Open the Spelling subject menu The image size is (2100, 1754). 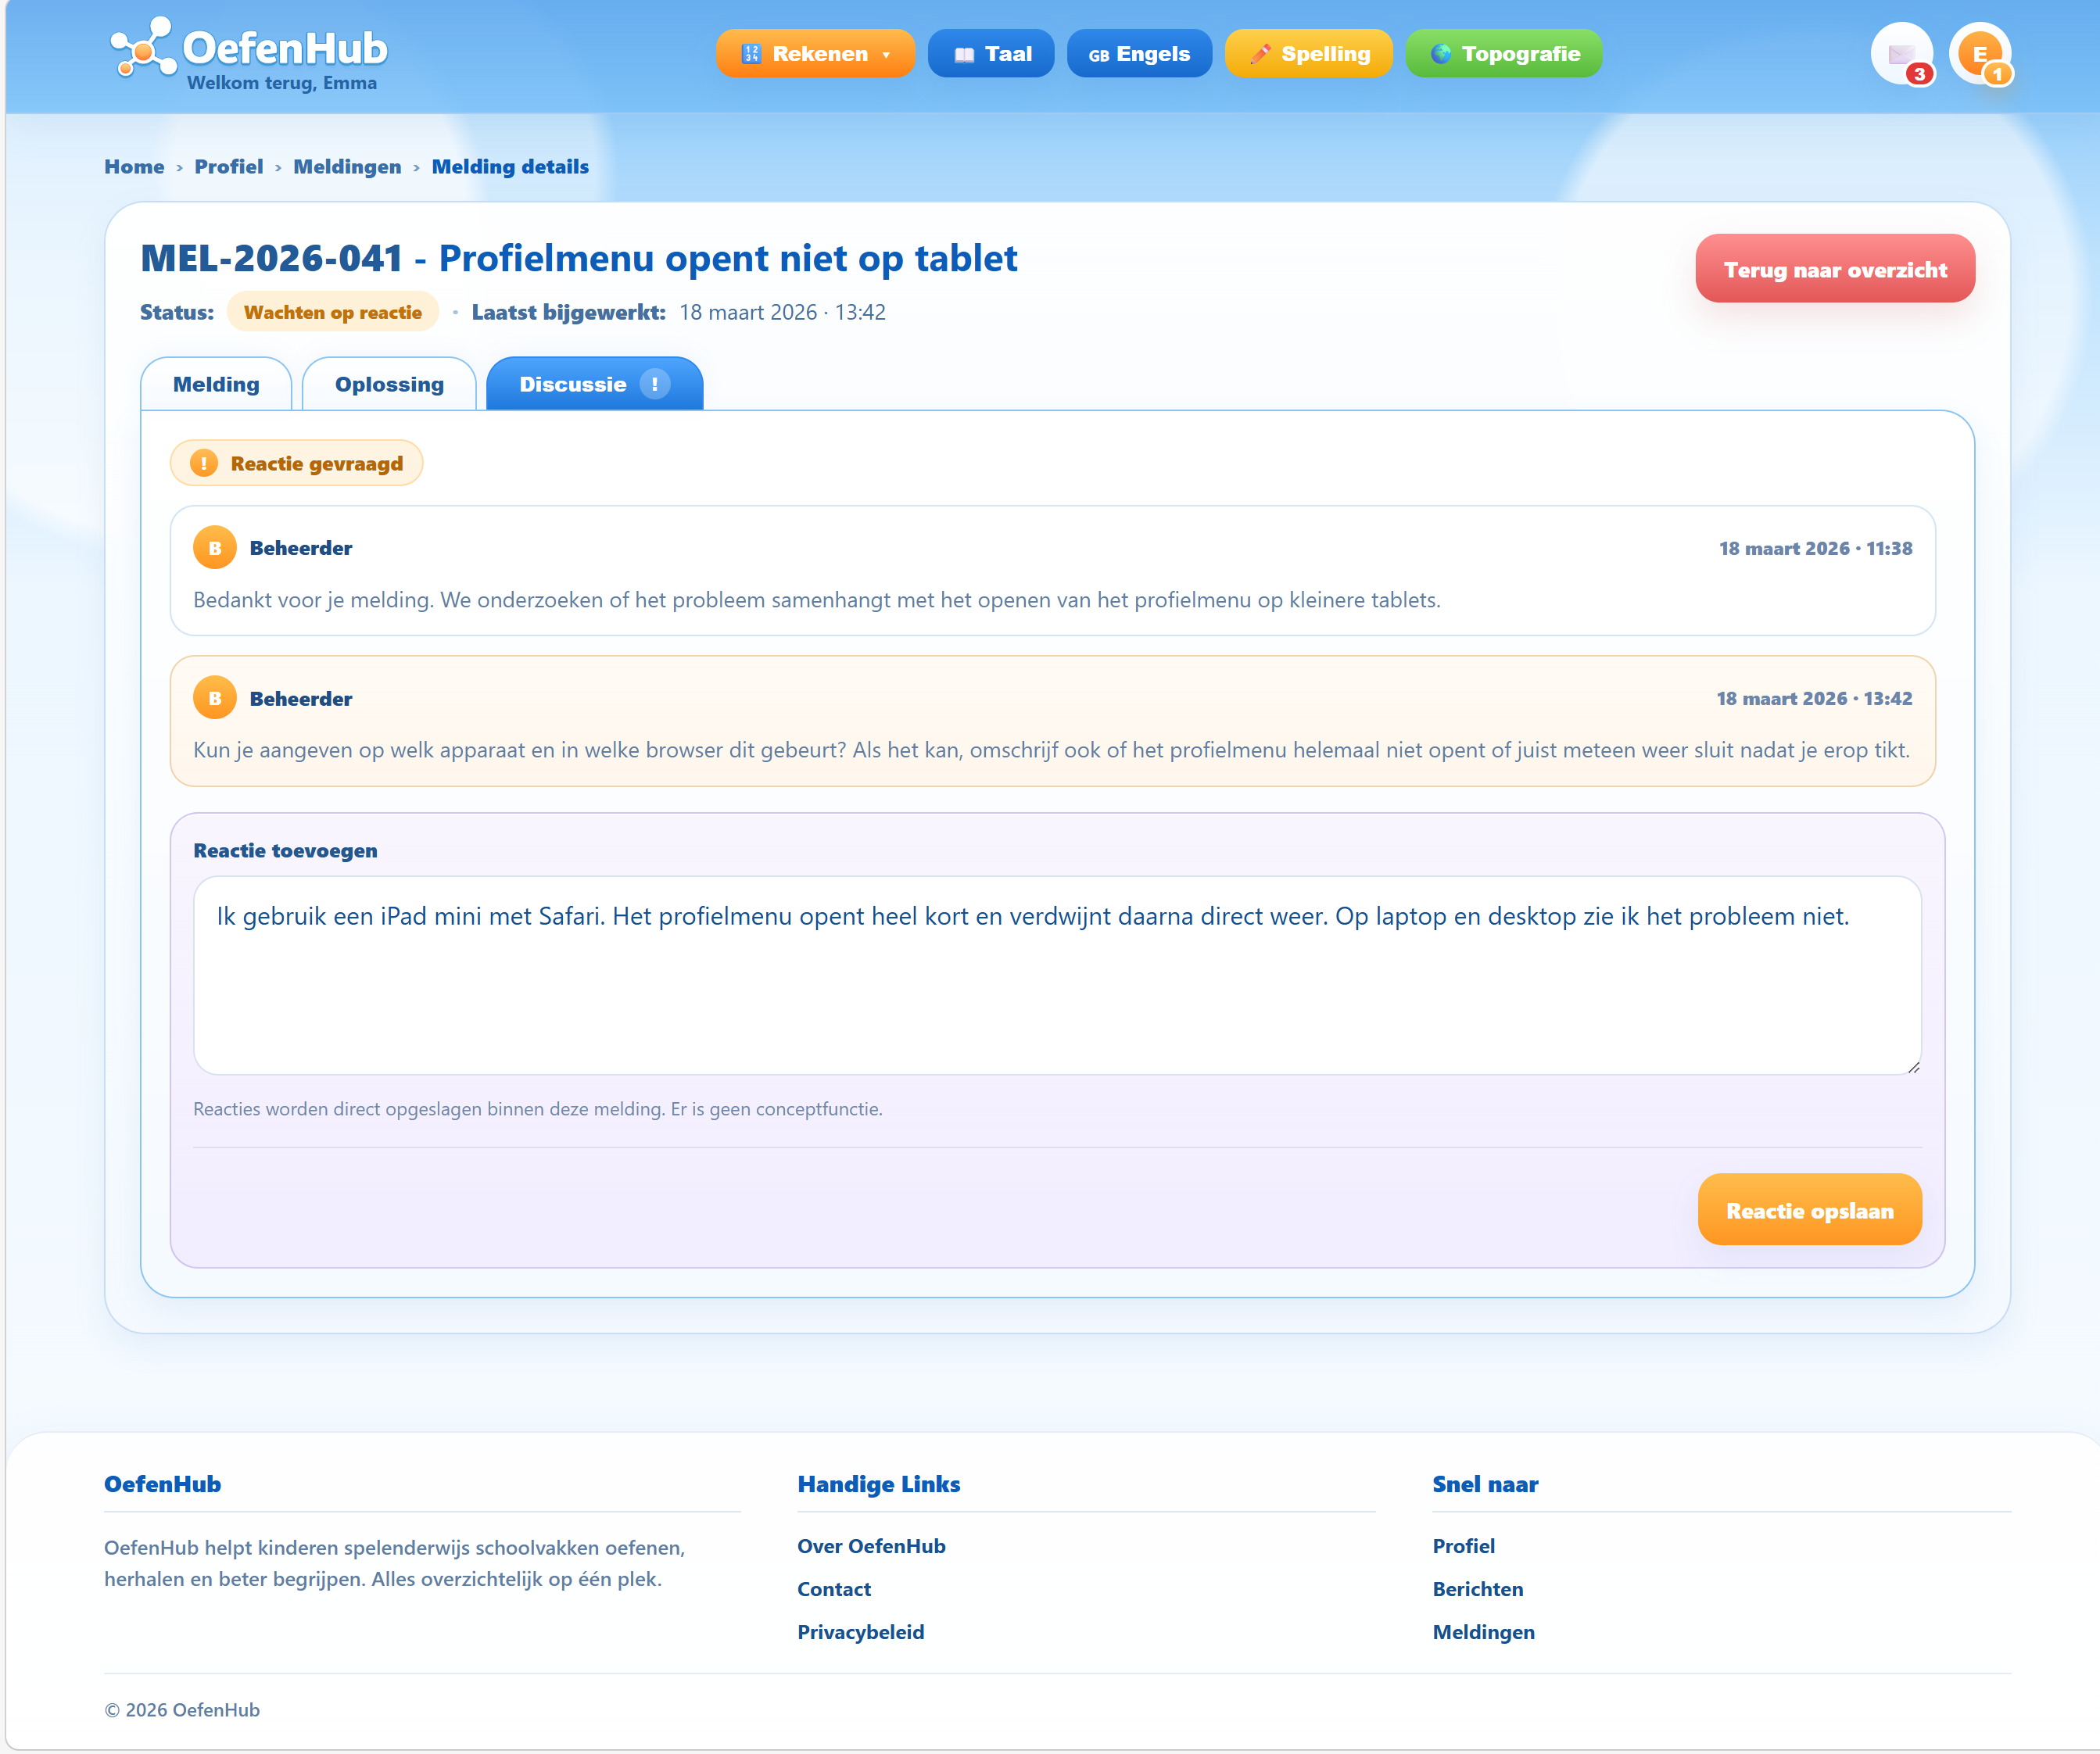click(x=1309, y=54)
